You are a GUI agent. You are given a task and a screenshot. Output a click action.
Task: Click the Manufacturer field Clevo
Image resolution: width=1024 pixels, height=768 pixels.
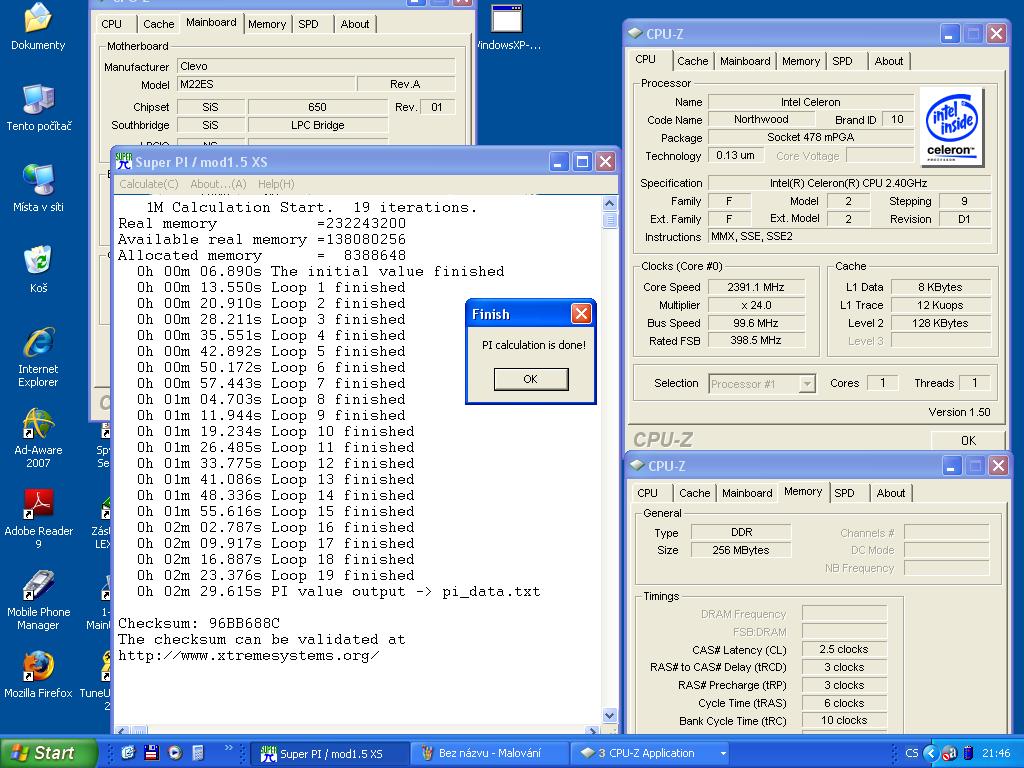tap(316, 66)
